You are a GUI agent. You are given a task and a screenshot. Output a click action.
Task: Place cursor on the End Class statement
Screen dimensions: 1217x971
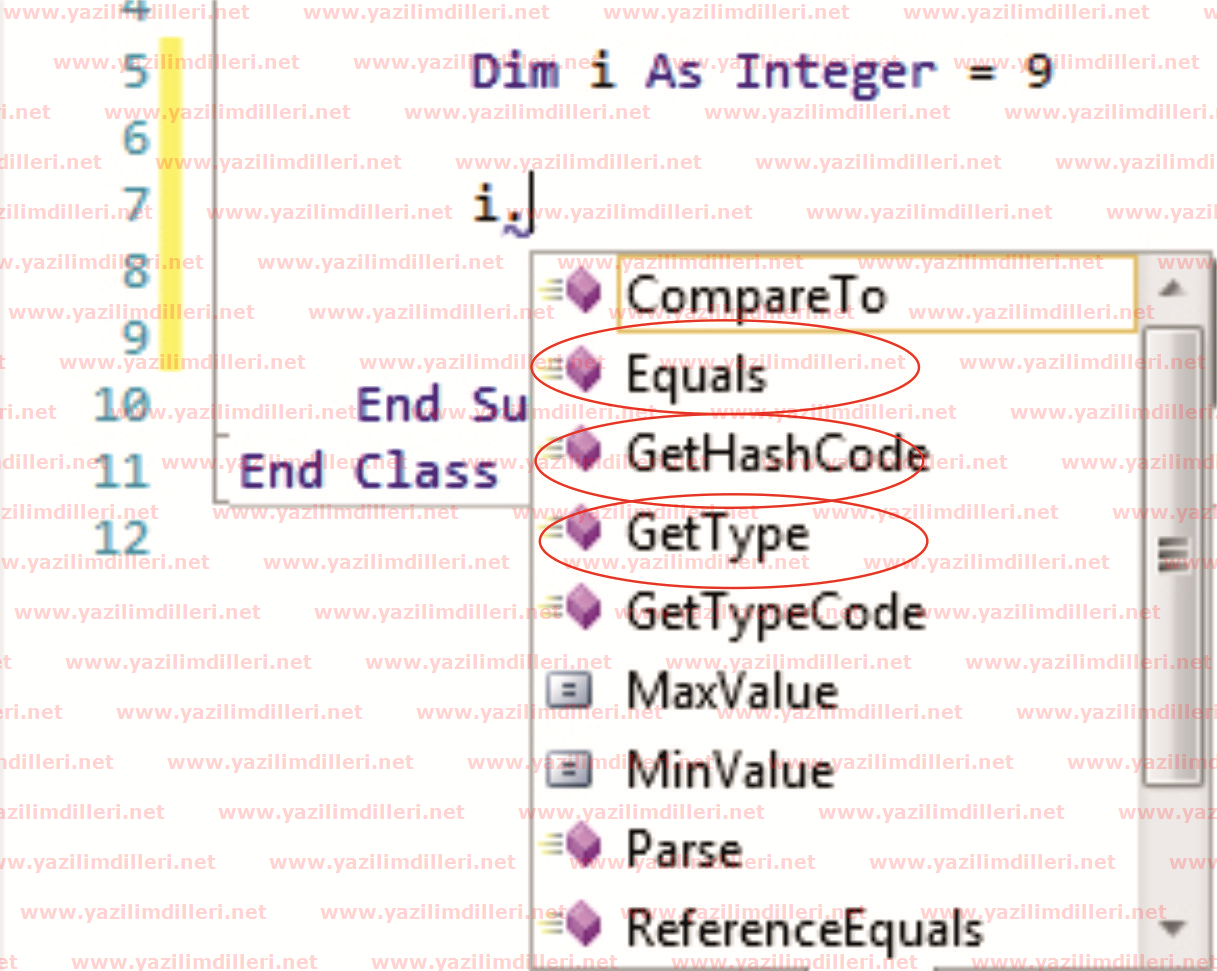368,470
